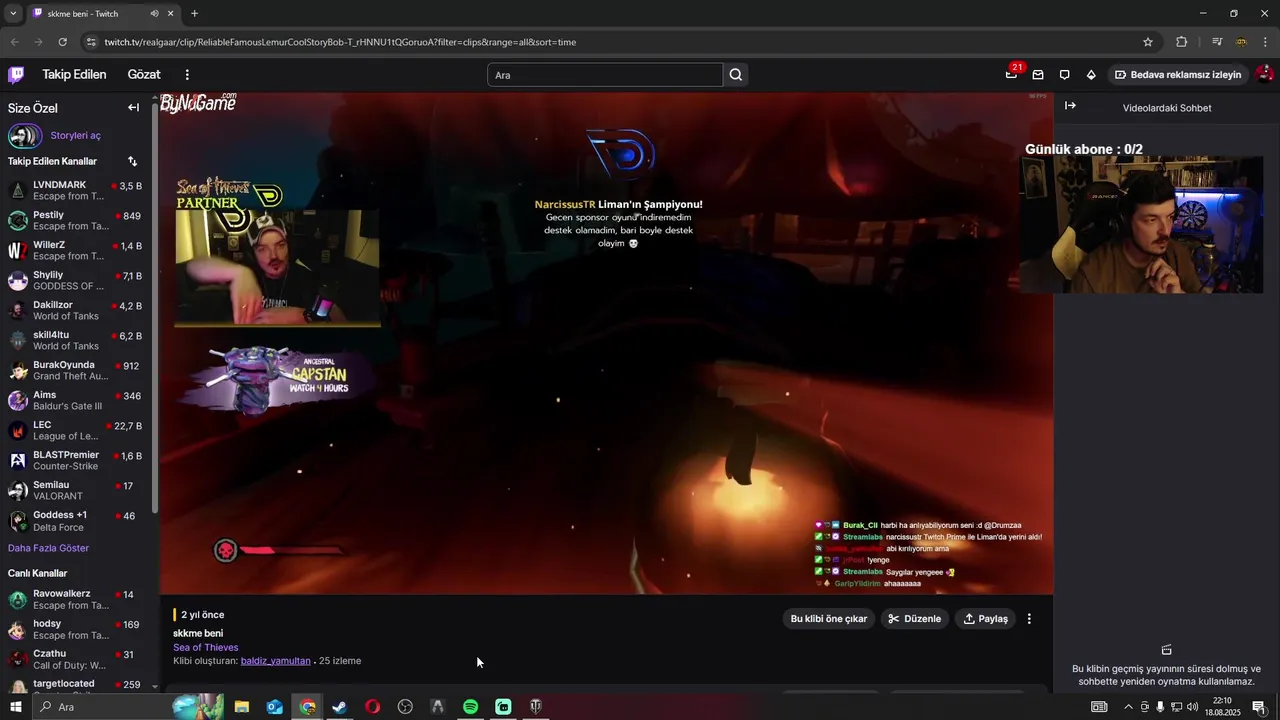This screenshot has height=720, width=1280.
Task: Open Opera browser from the taskbar
Action: click(372, 707)
